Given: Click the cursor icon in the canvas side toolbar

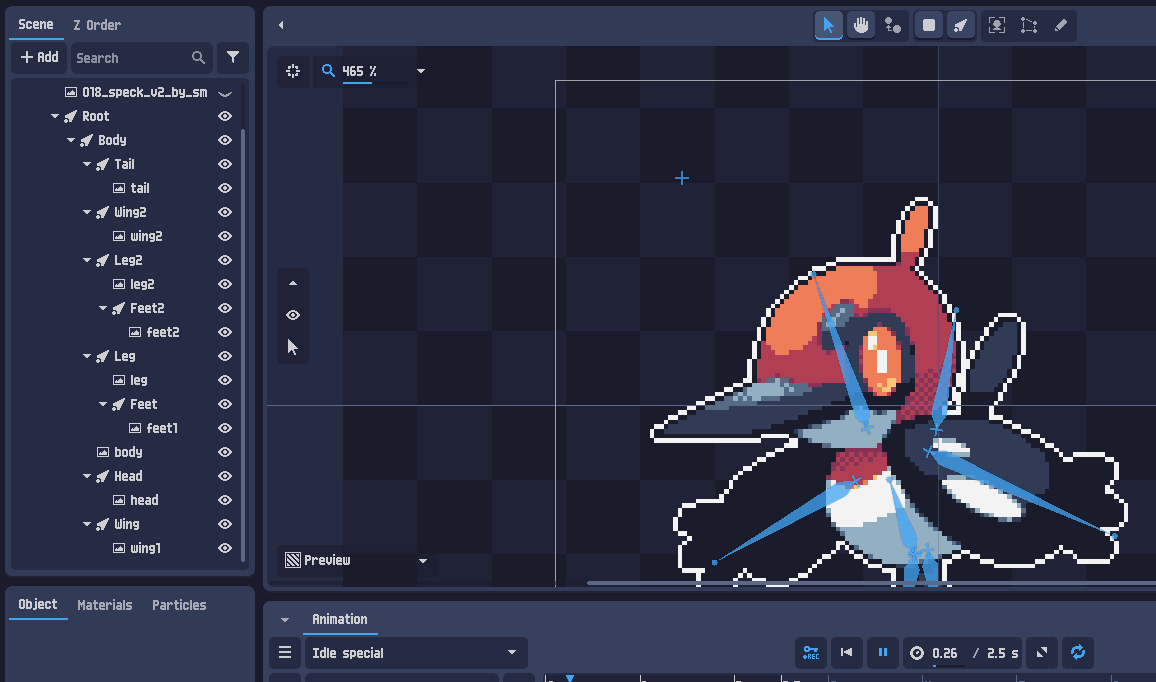Looking at the screenshot, I should 293,347.
